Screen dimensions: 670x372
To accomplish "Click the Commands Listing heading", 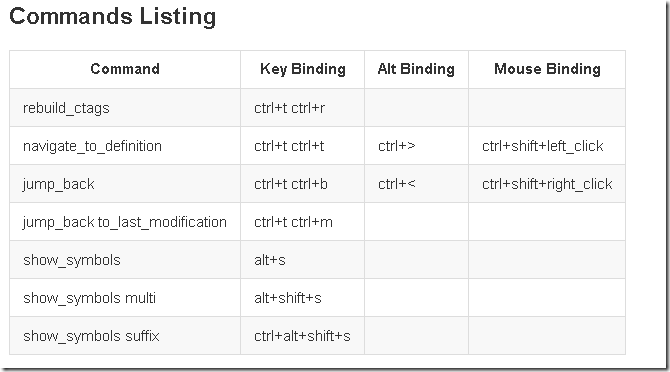I will [x=112, y=17].
